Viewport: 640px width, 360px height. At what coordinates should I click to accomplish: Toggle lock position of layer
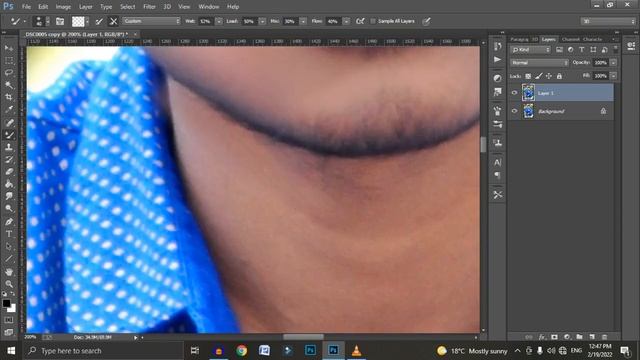(x=549, y=76)
